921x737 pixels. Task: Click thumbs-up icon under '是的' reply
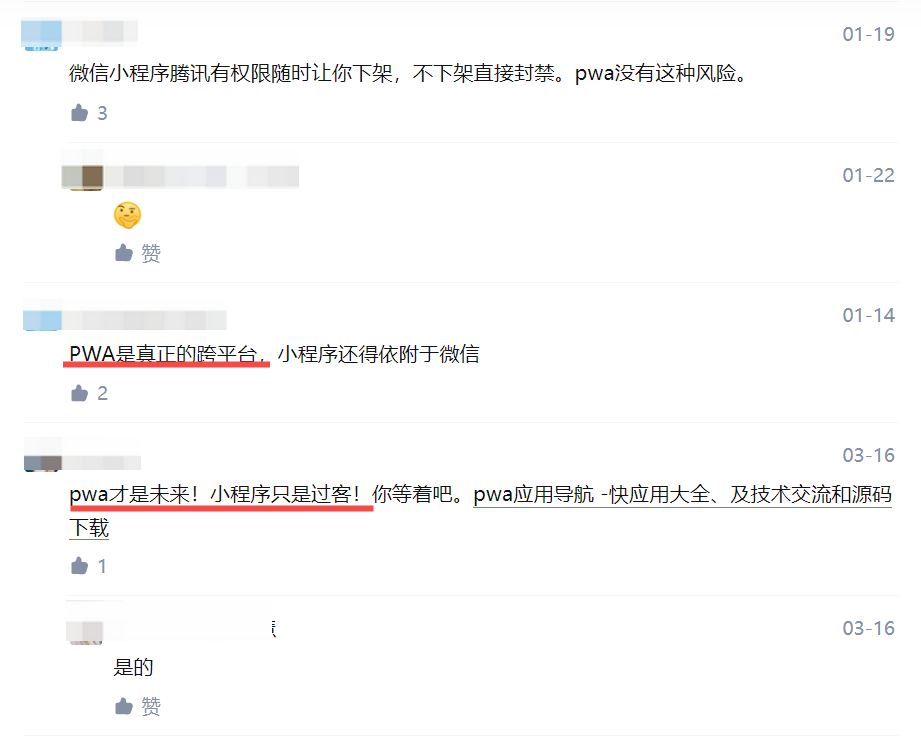point(123,706)
